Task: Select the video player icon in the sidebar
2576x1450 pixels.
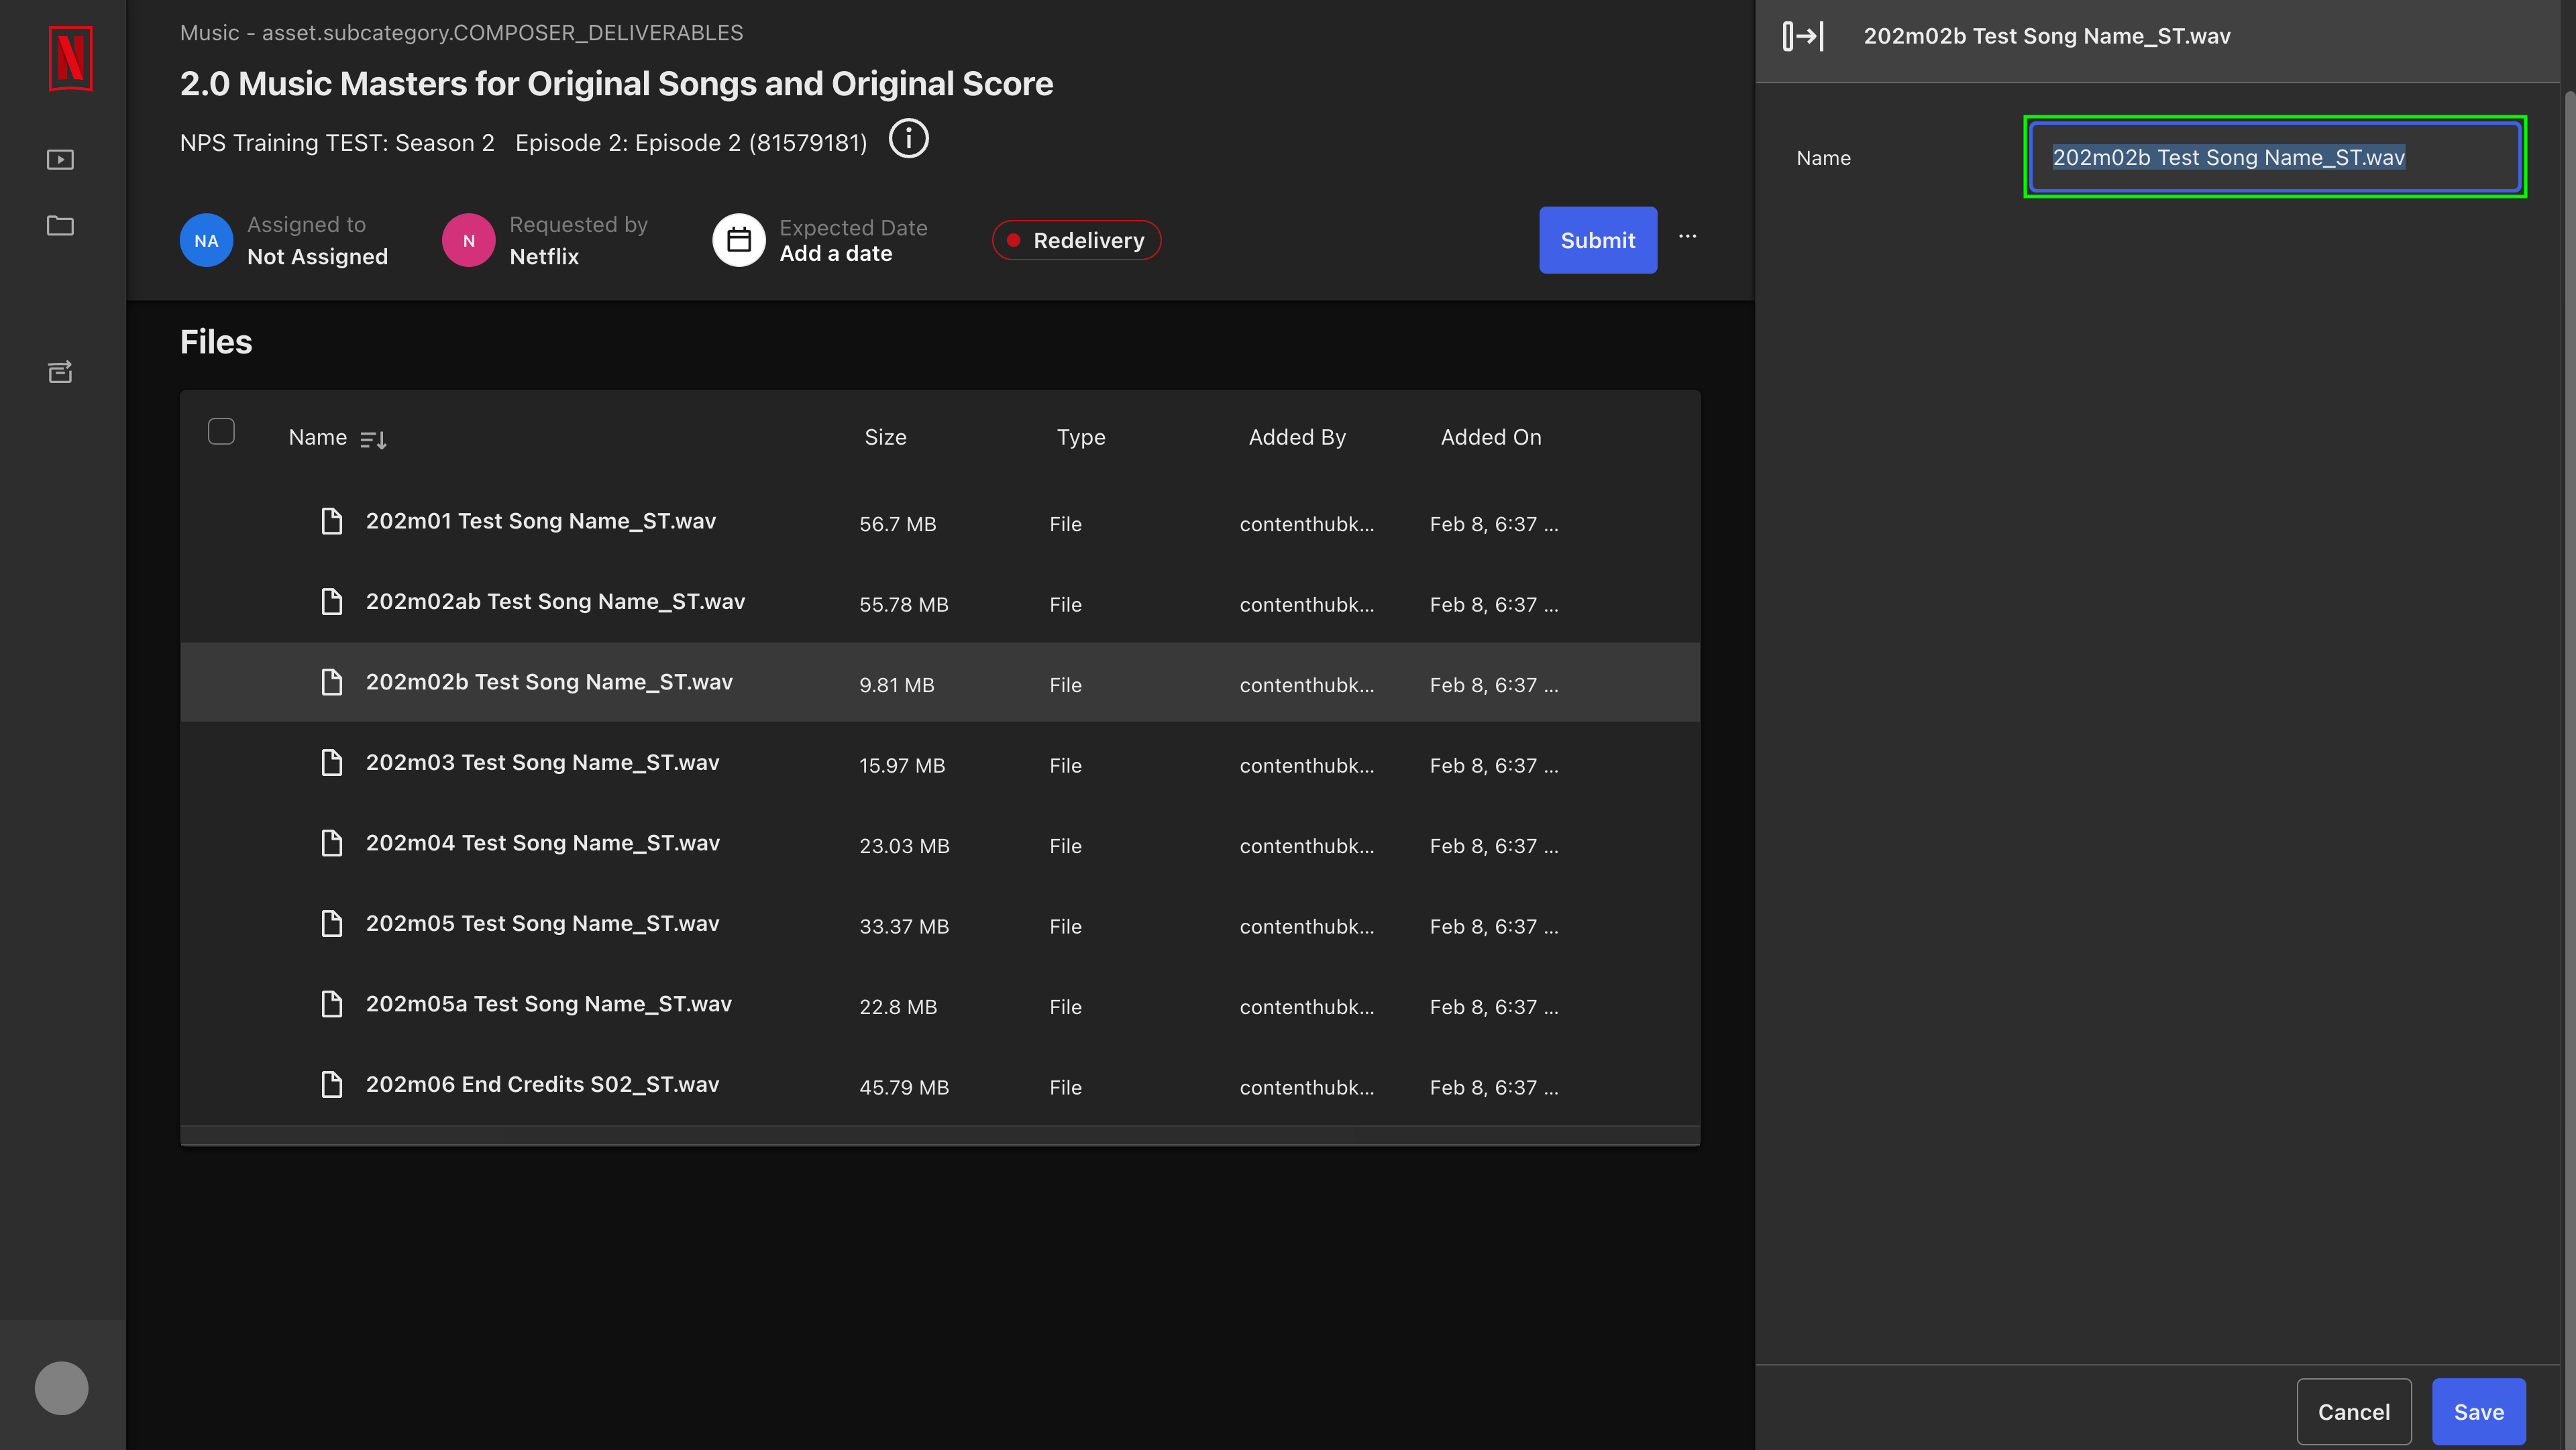Action: [60, 159]
